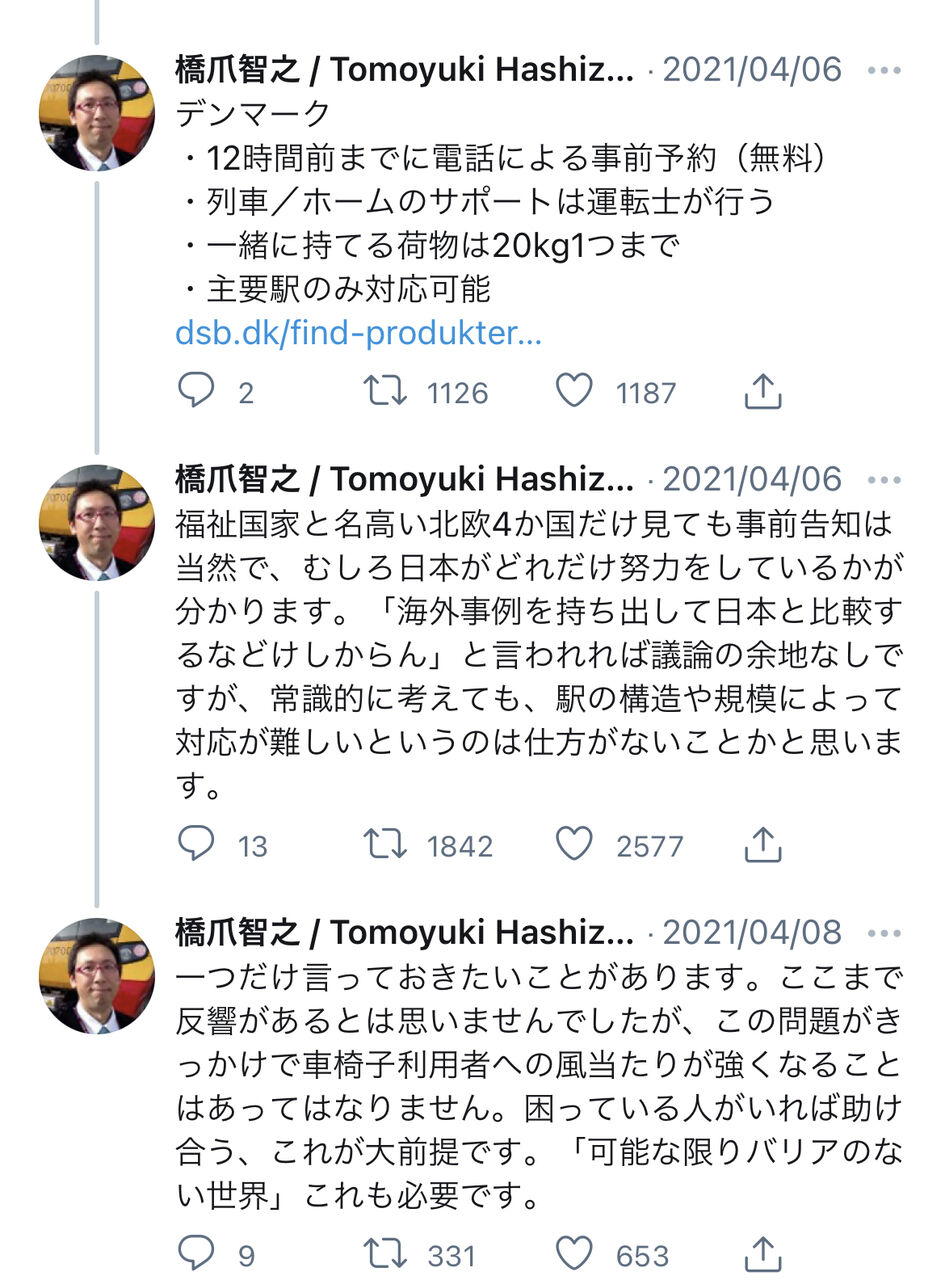Like the tweet with 2577 likes

pyautogui.click(x=574, y=845)
